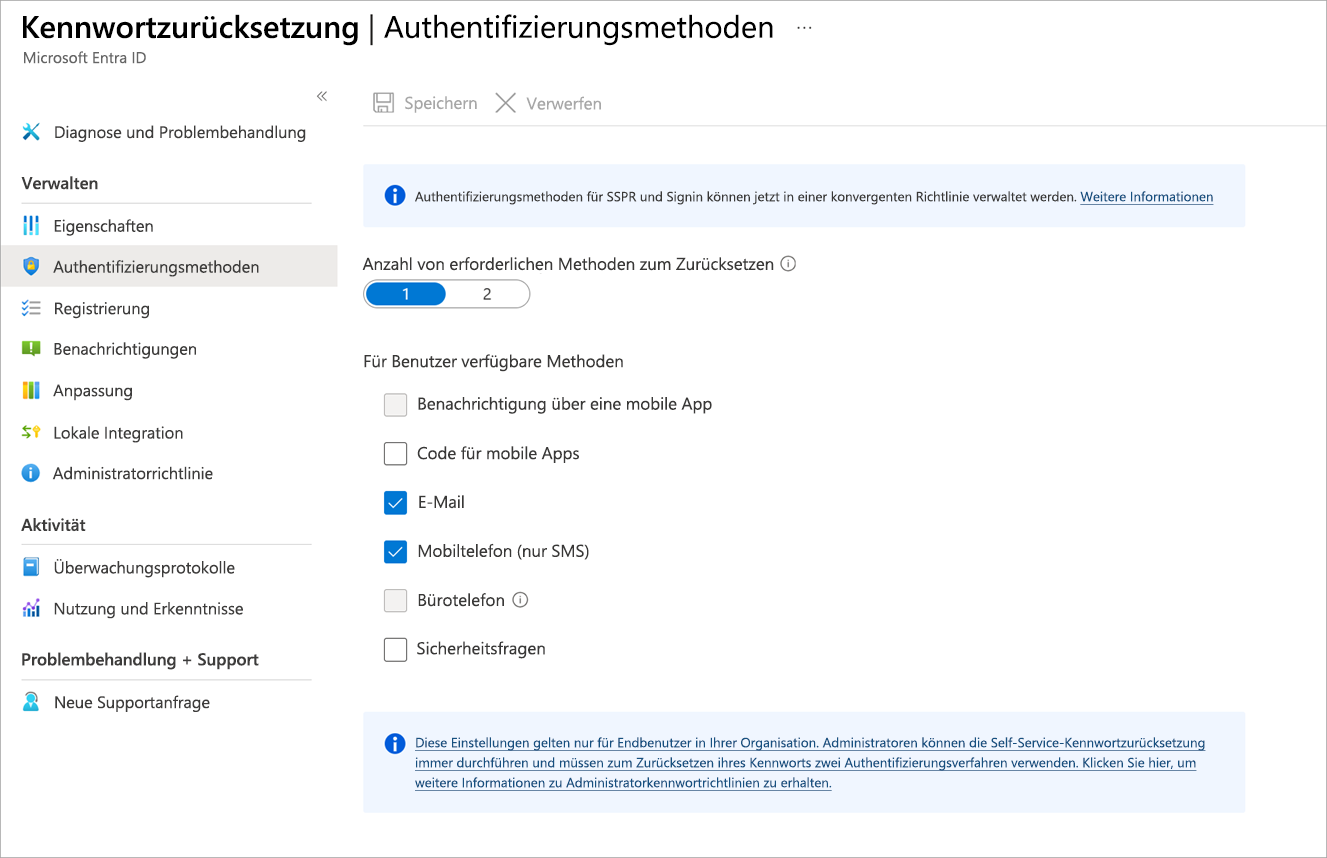Check Benachrichtigung über eine mobile App

coord(396,404)
